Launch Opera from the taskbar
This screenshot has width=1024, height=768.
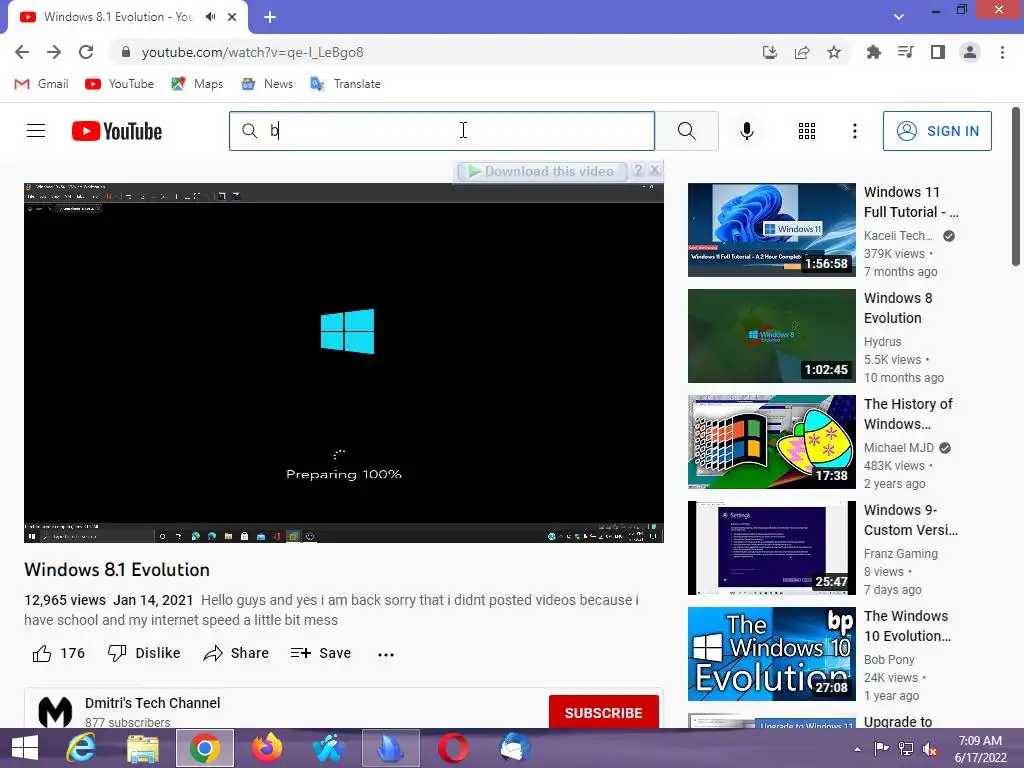453,748
